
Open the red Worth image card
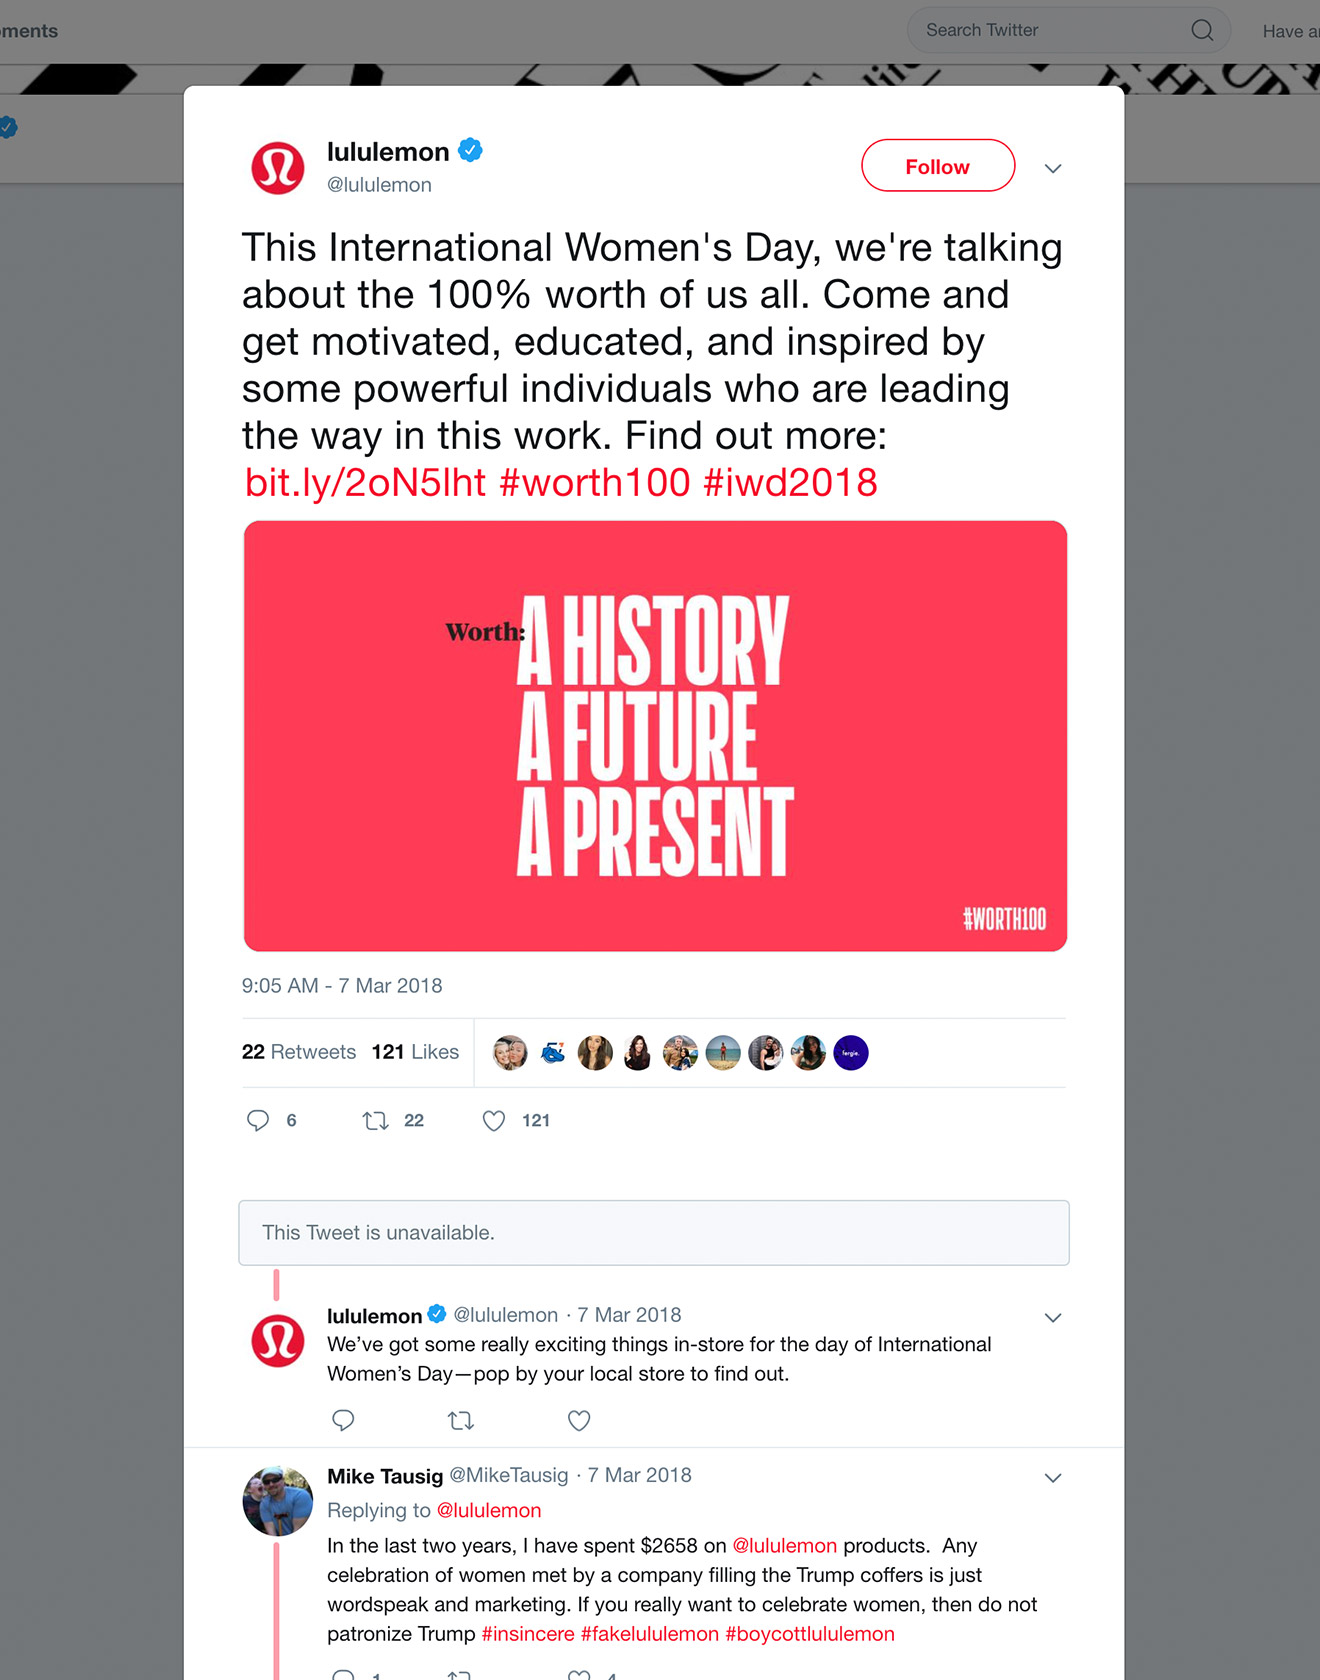click(x=655, y=735)
